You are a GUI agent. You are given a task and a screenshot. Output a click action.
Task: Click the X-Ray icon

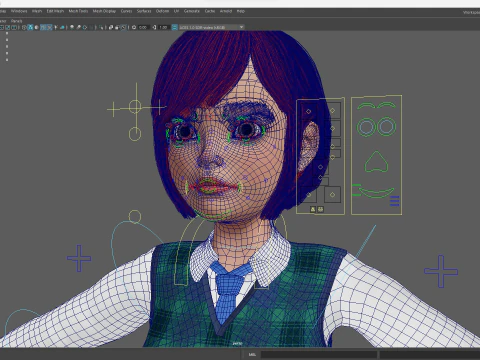tap(110, 27)
